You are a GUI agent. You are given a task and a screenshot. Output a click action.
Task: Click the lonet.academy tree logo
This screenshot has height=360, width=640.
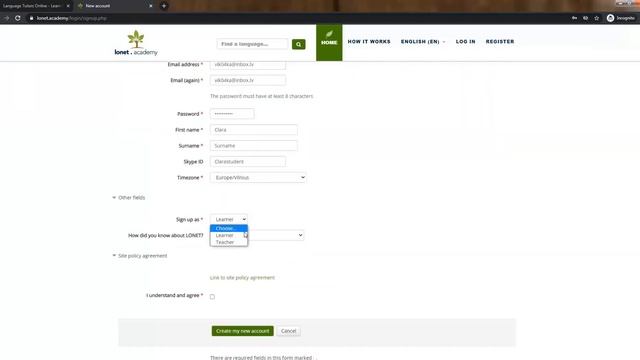coord(136,42)
